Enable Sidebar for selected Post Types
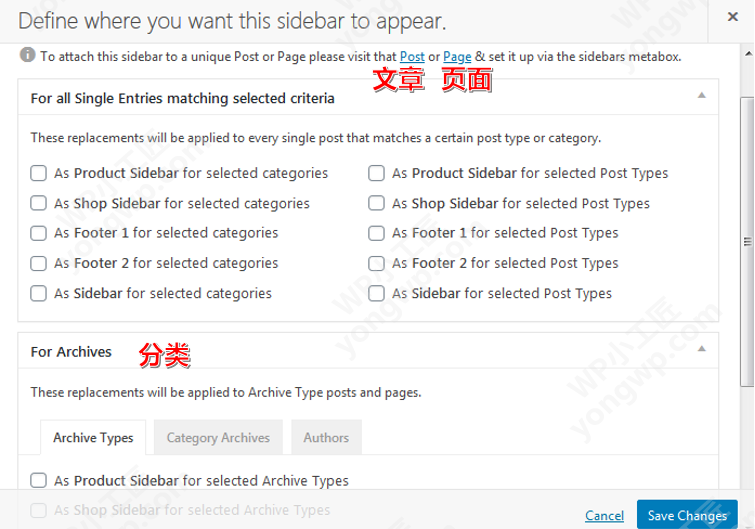This screenshot has width=755, height=529. pos(377,293)
